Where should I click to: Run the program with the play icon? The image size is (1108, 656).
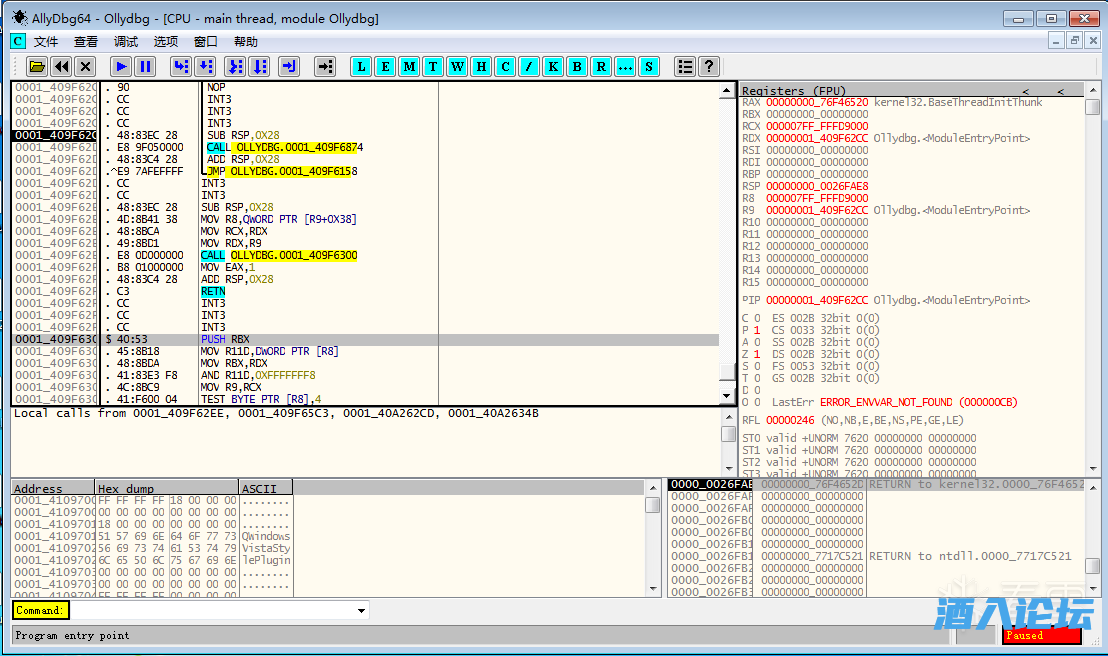(x=121, y=67)
